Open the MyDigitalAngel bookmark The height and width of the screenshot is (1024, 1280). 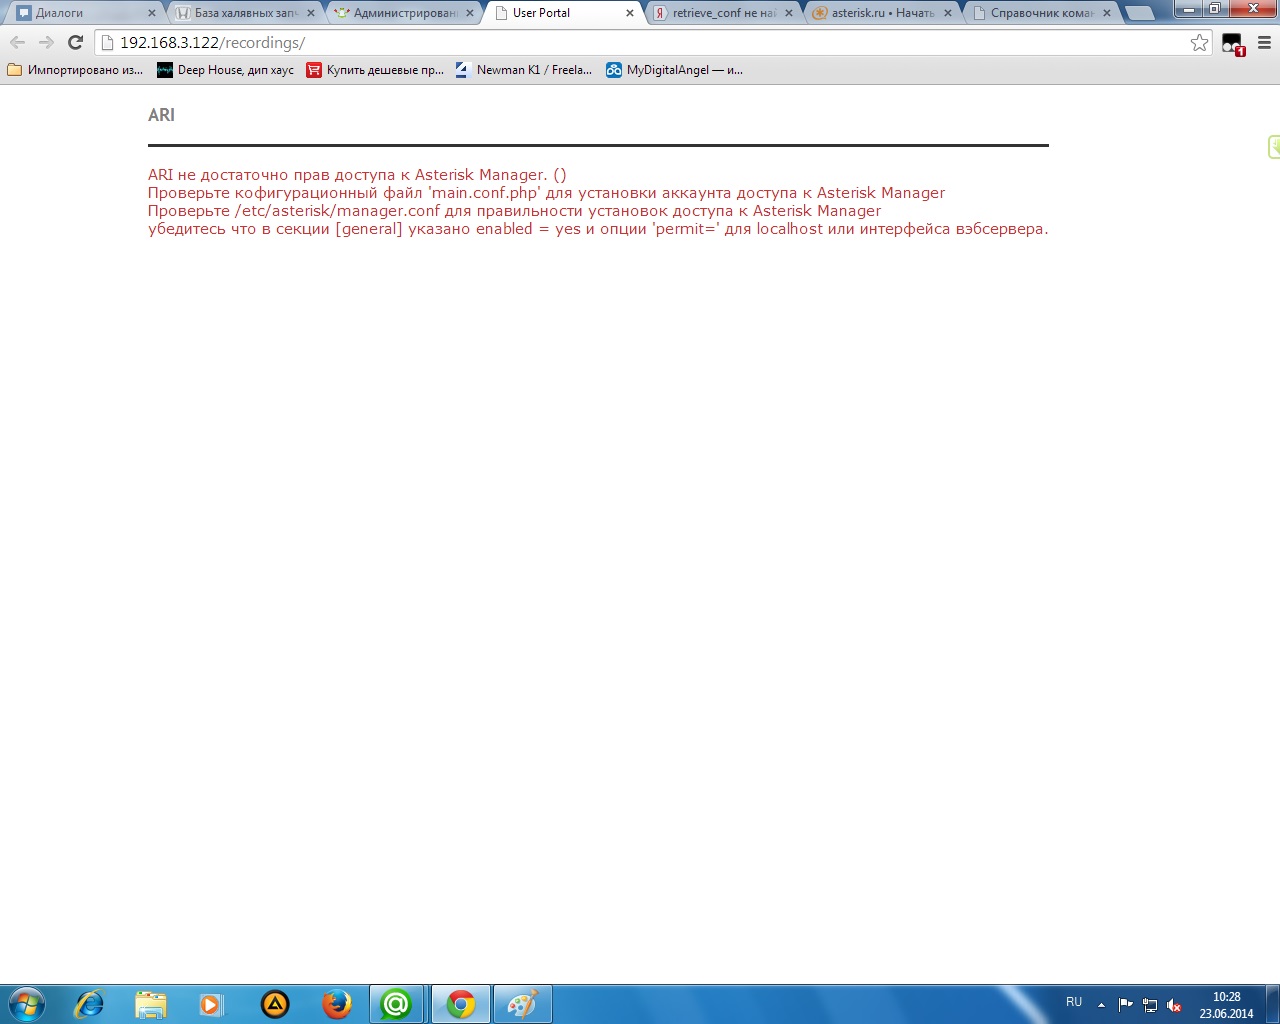point(675,70)
